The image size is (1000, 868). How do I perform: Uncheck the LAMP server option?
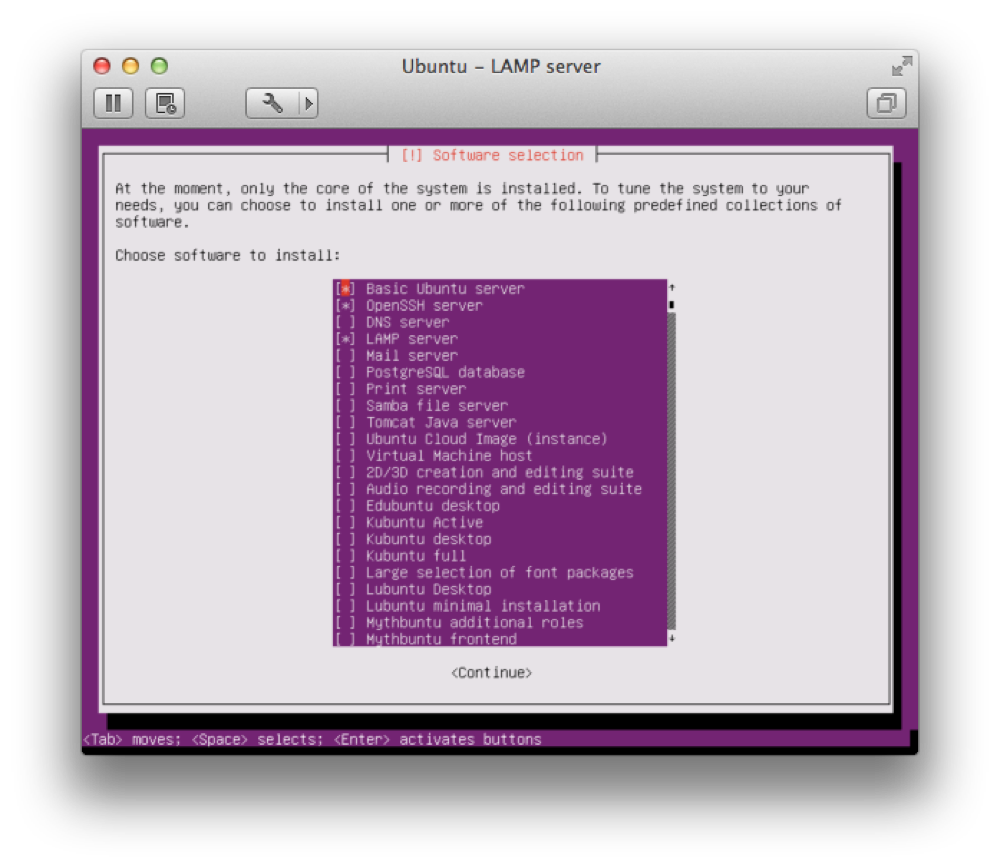346,339
